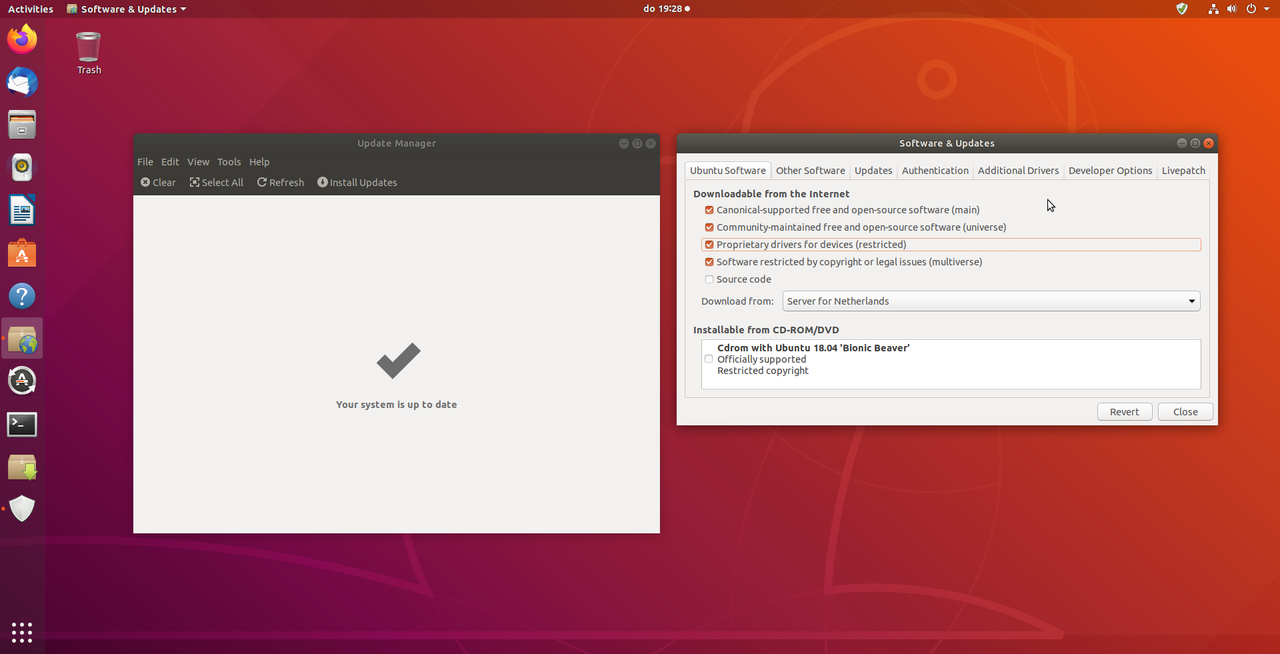Open Rhythmbox music player in dock
The height and width of the screenshot is (654, 1280).
coord(22,167)
